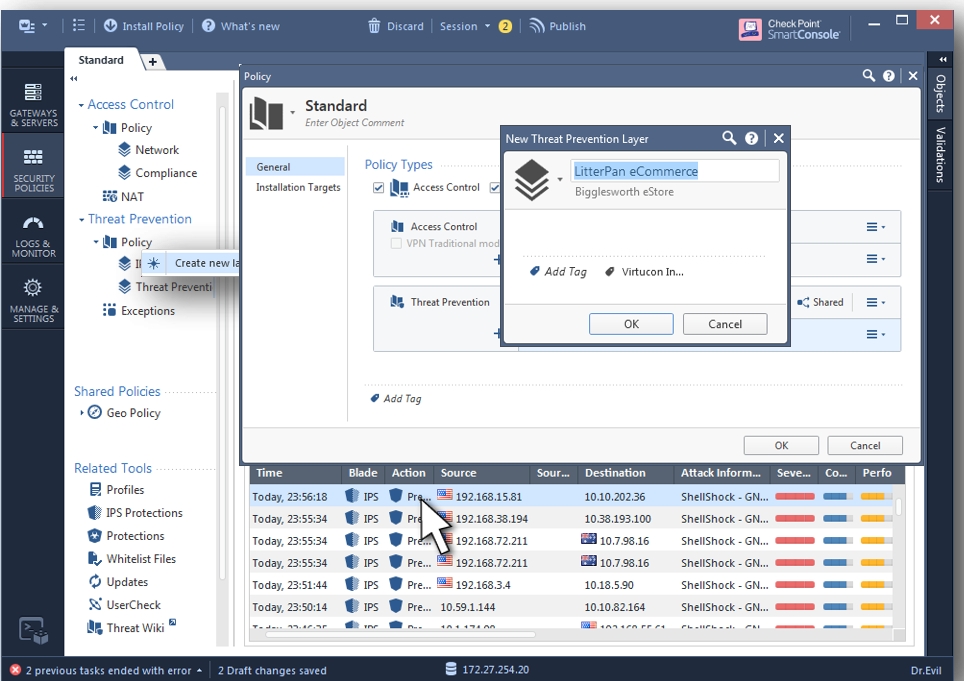The image size is (964, 681).
Task: Open the Threat Prevention layer options menu
Action: click(875, 302)
